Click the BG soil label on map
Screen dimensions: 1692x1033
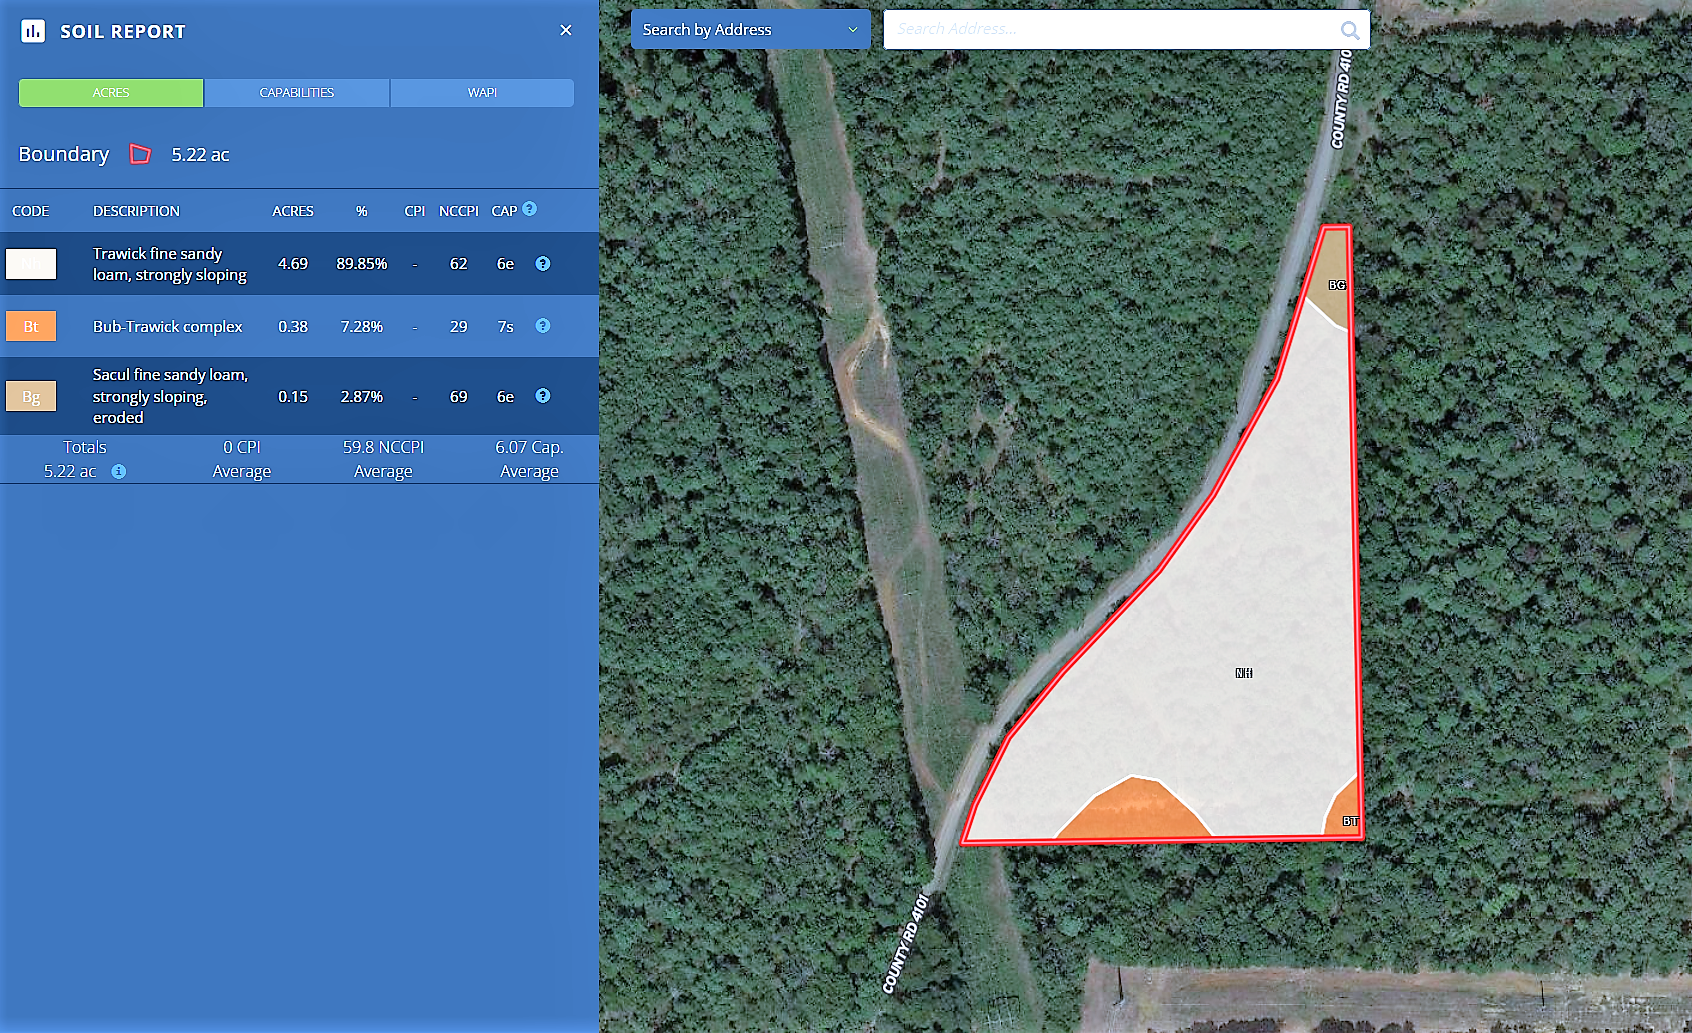[1337, 285]
